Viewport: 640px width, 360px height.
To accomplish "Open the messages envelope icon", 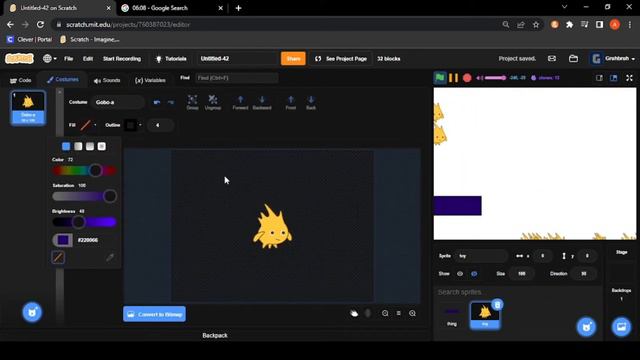I will click(x=552, y=59).
